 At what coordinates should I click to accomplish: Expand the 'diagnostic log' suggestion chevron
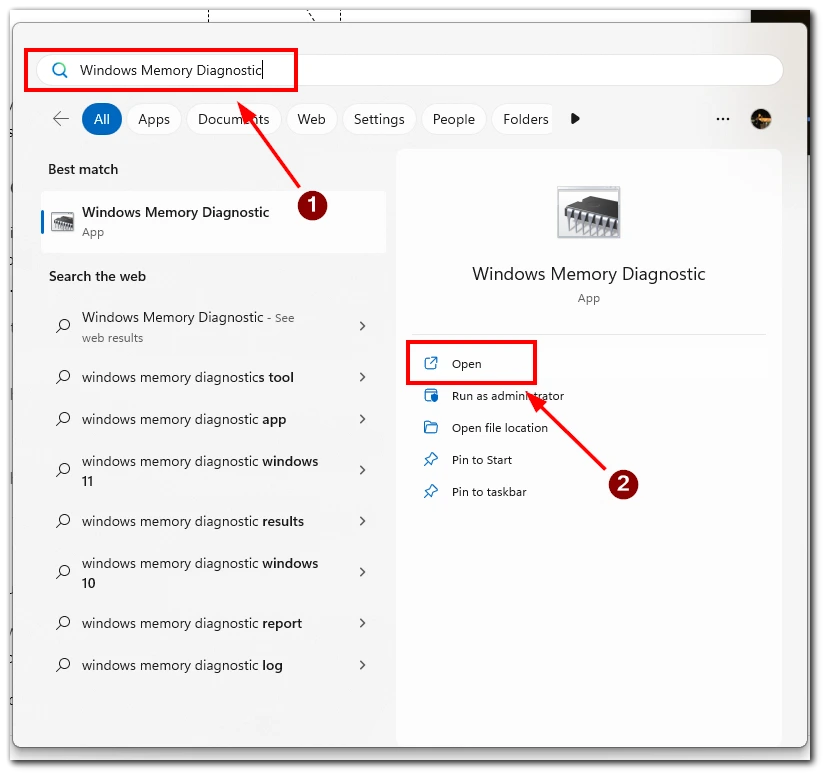pos(362,665)
